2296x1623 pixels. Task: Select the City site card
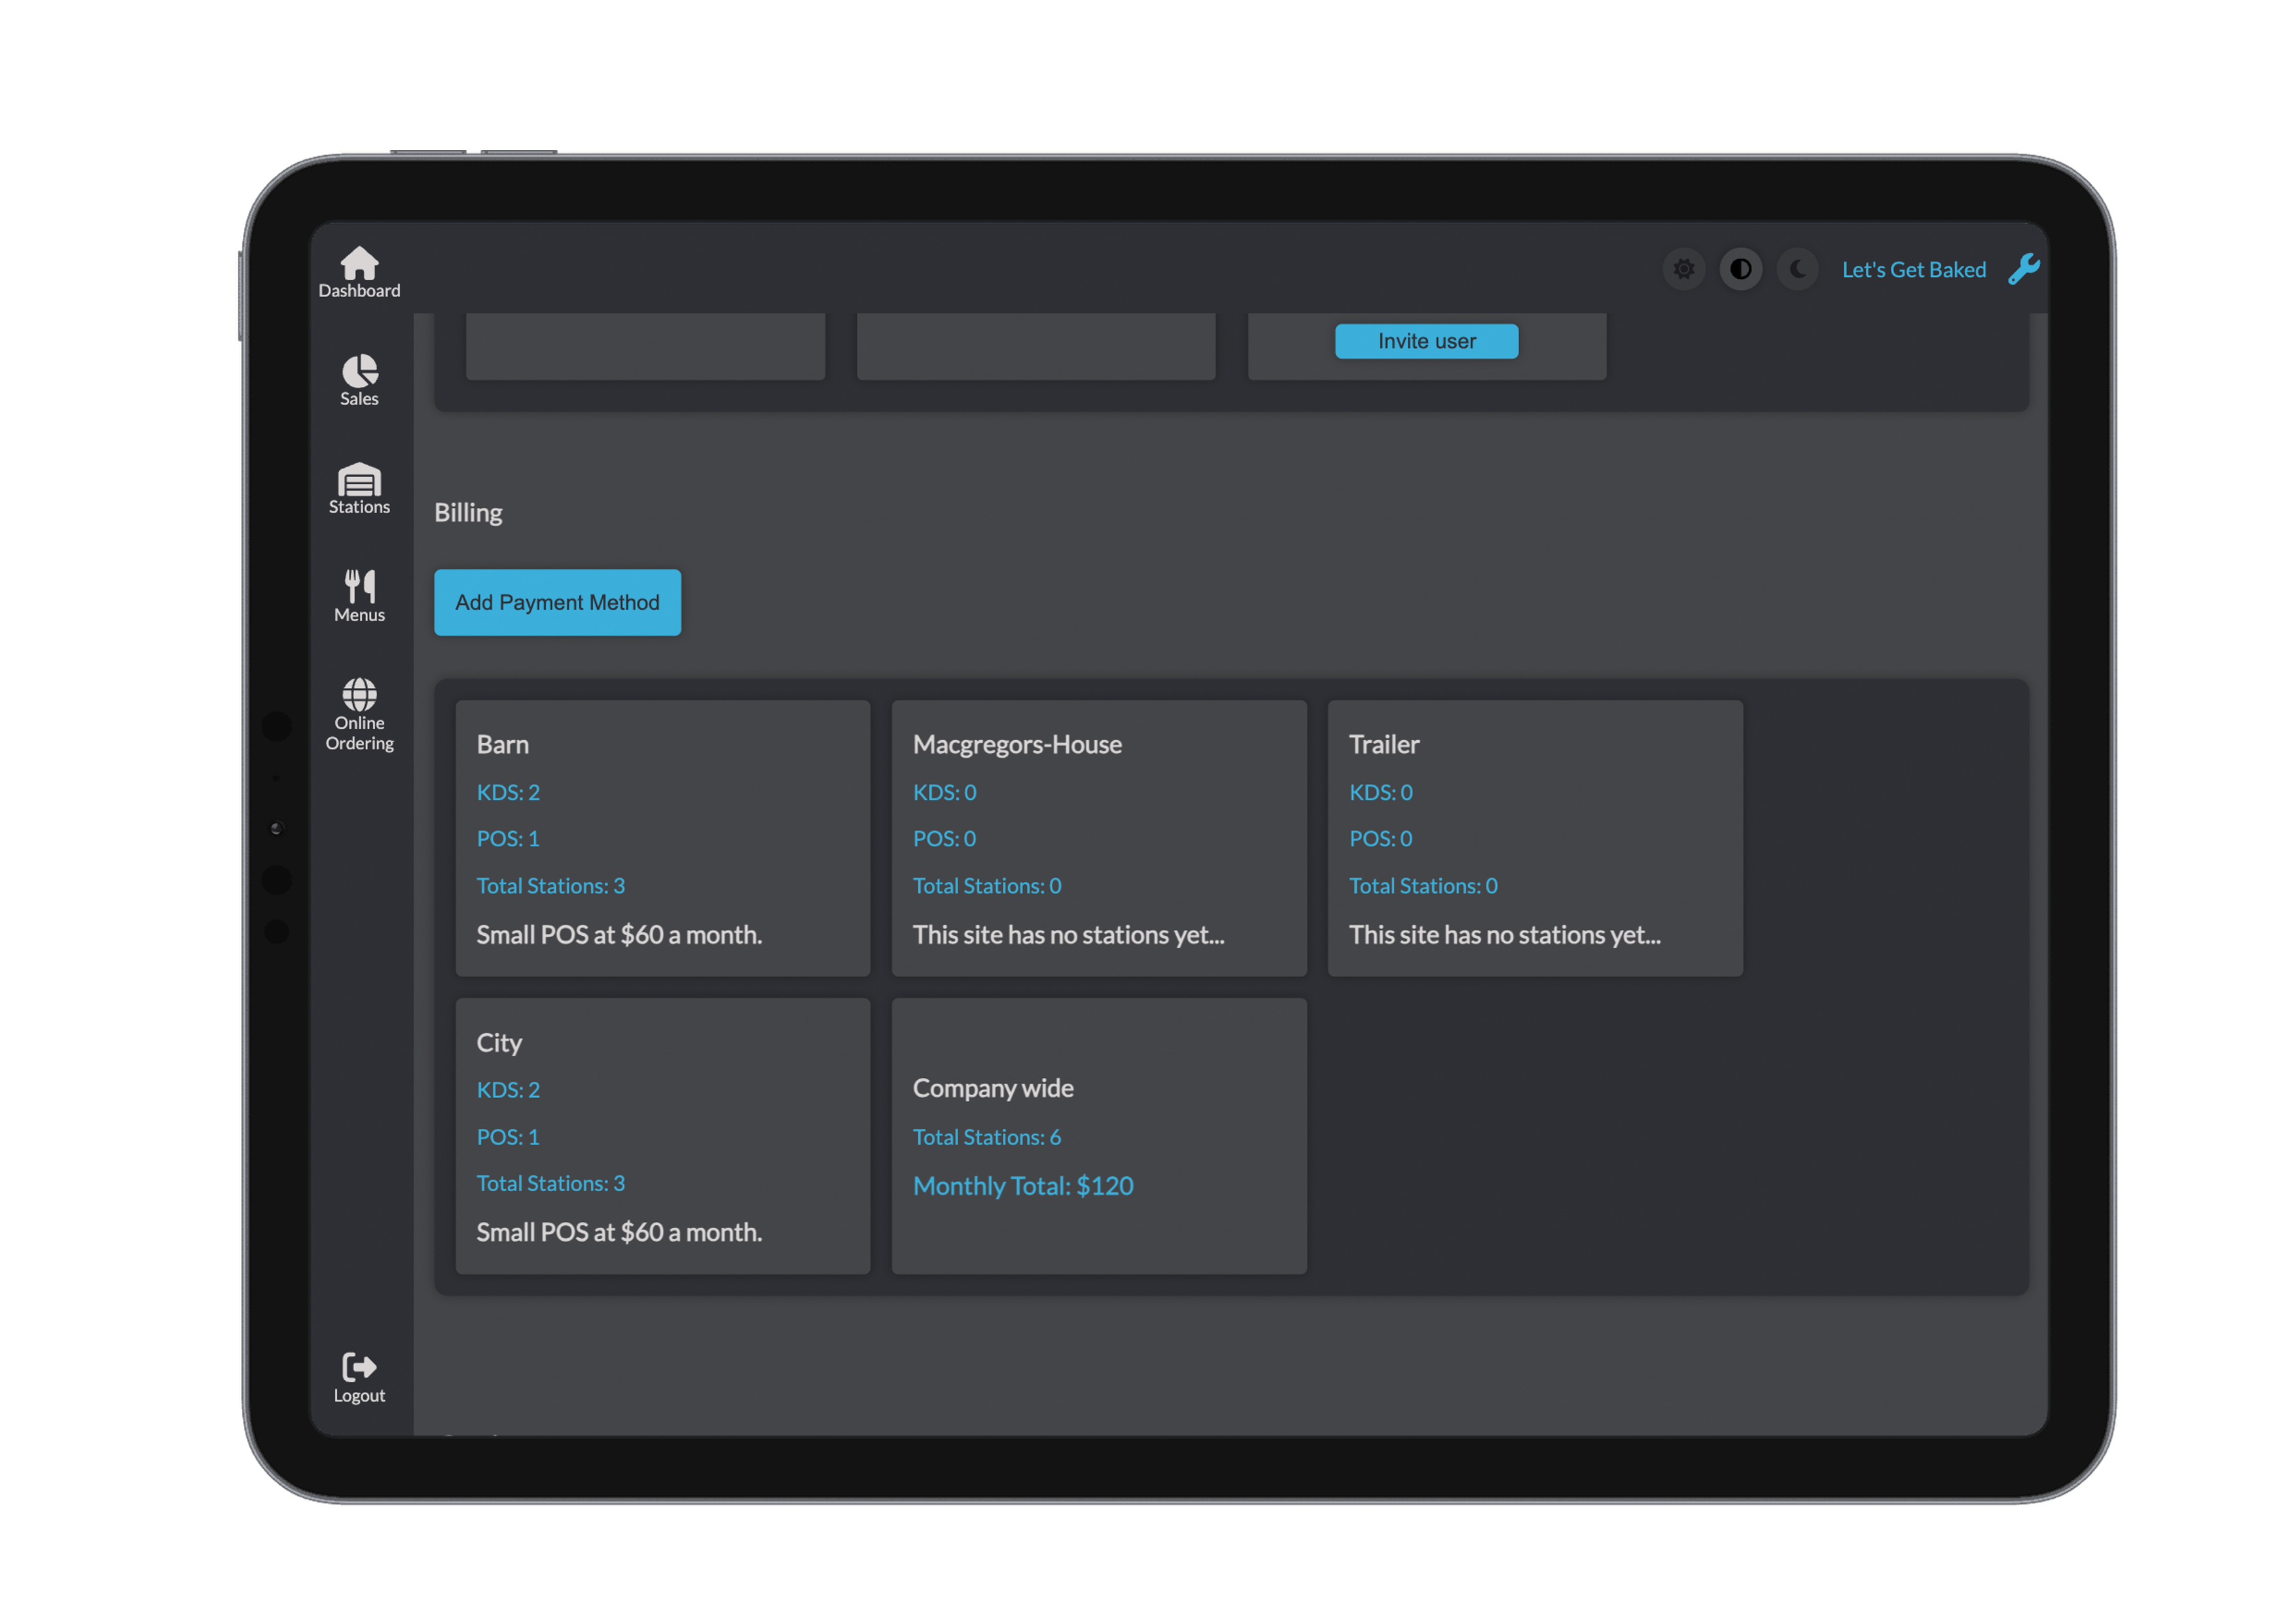coord(662,1136)
